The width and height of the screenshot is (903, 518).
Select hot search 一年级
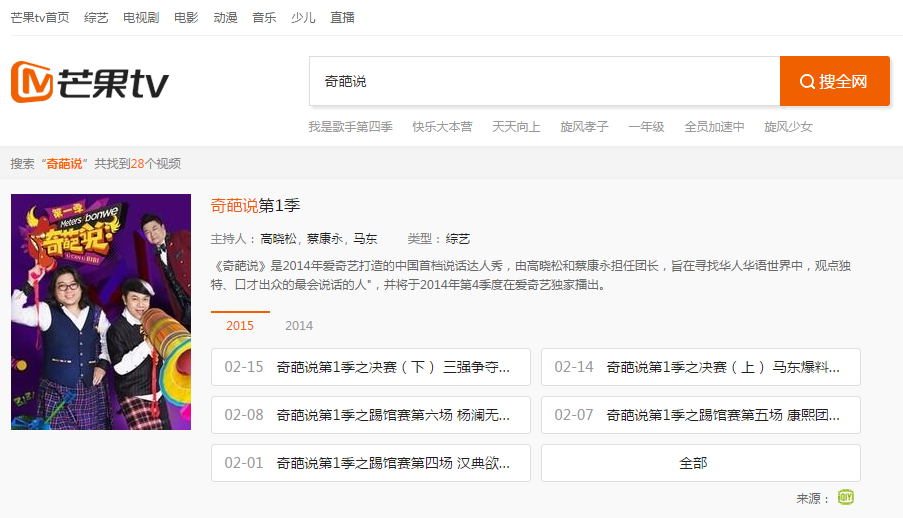tap(646, 127)
